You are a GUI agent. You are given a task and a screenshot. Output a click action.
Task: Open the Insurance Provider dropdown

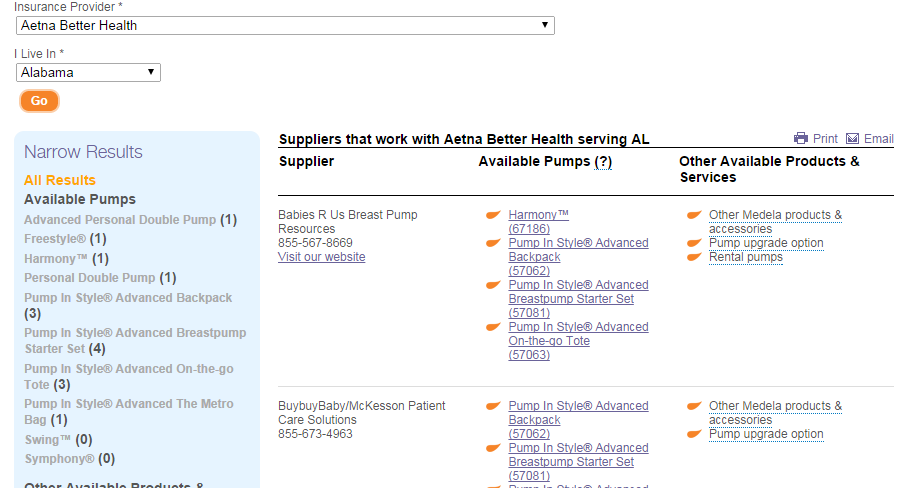285,26
